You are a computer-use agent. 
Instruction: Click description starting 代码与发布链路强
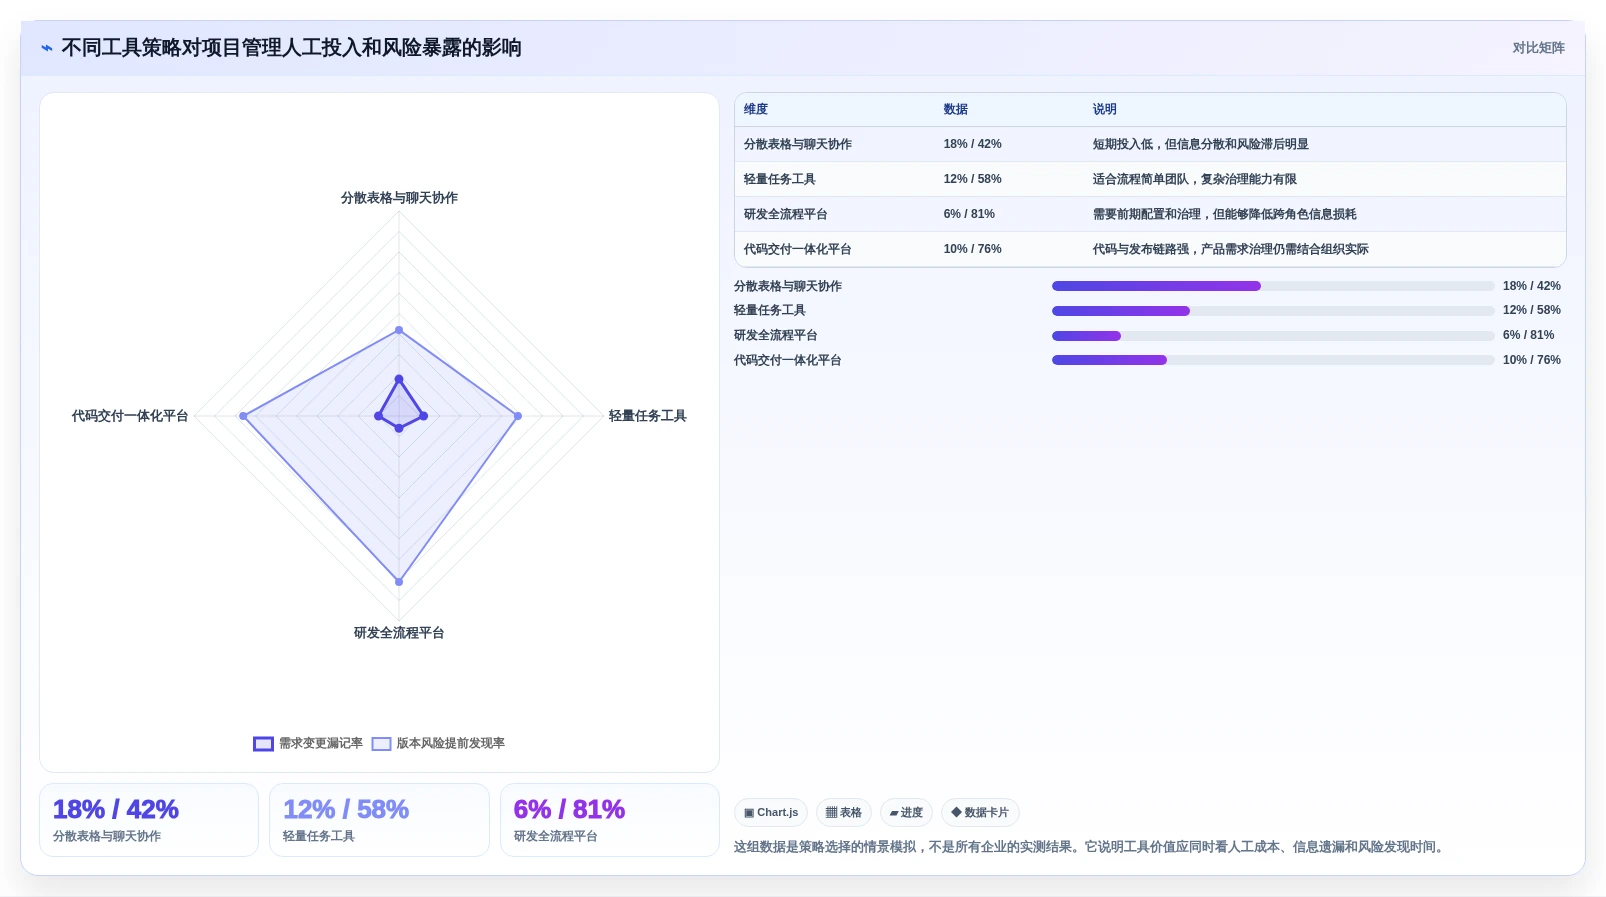coord(1230,249)
